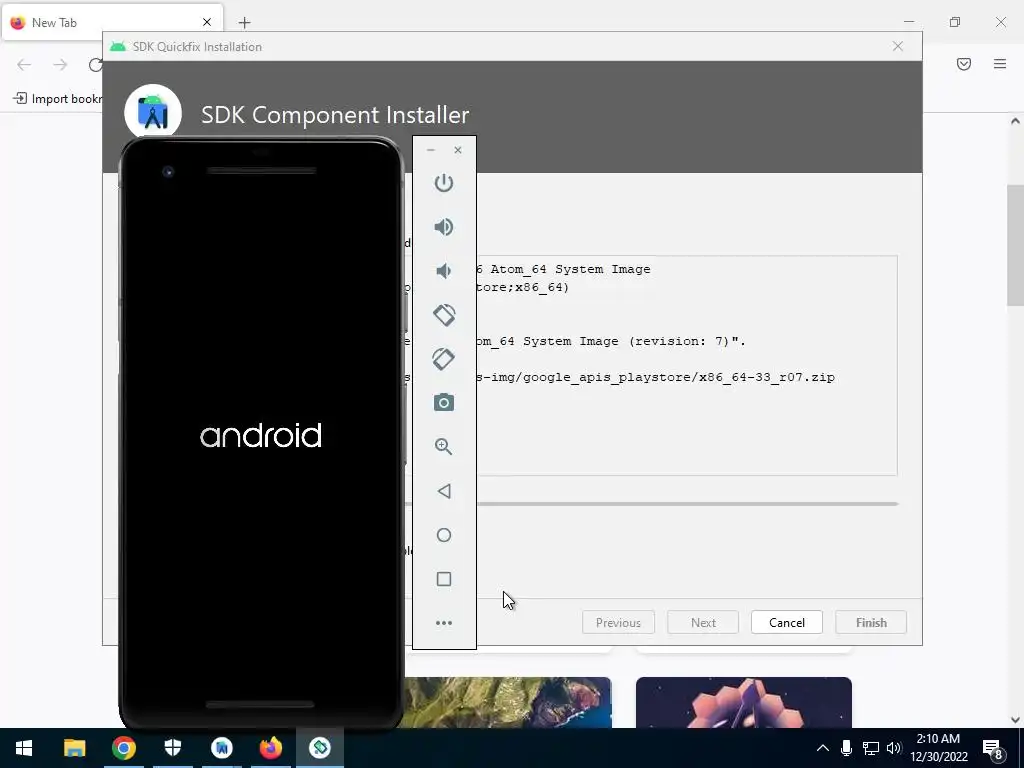Open a new browser tab with plus

click(x=244, y=23)
